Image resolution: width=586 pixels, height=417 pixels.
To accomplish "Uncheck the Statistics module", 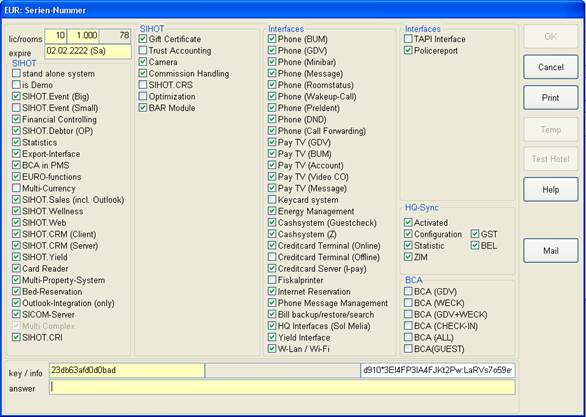I will [x=16, y=142].
